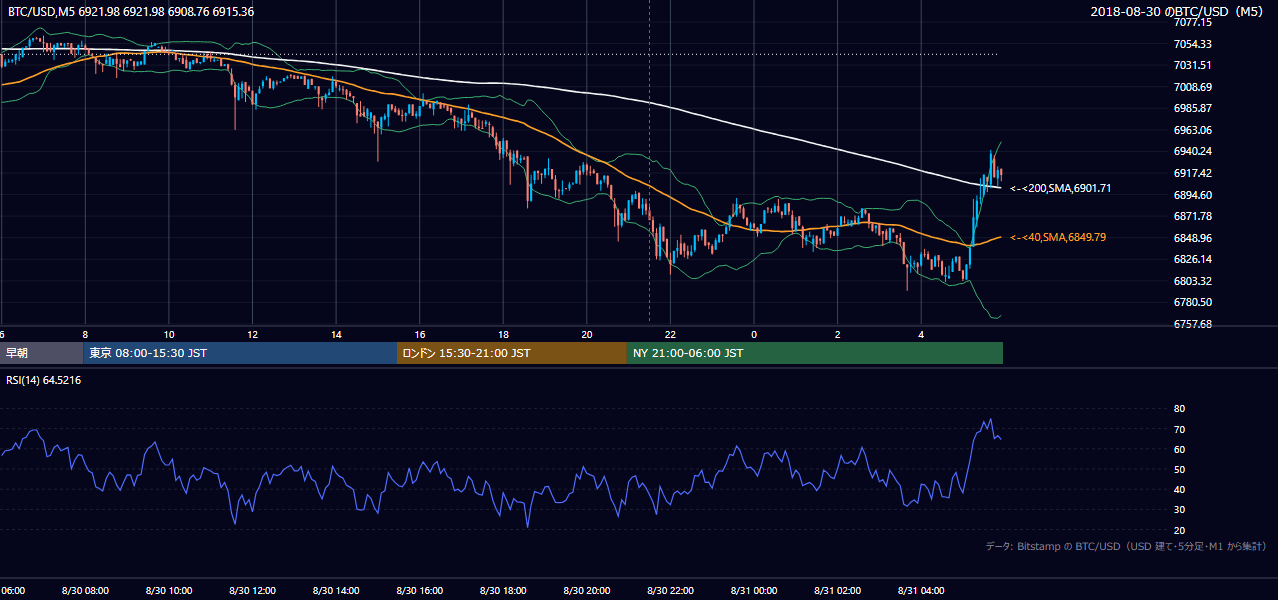Viewport: 1278px width, 600px height.
Task: Click the 8/30 08:00 time label
Action: click(85, 591)
